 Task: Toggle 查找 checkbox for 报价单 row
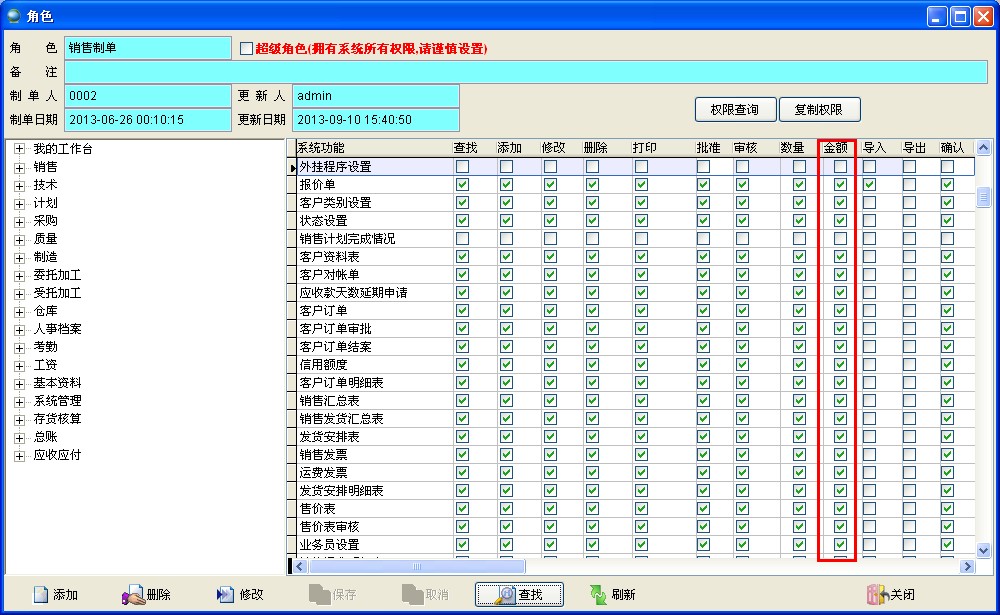[x=462, y=185]
